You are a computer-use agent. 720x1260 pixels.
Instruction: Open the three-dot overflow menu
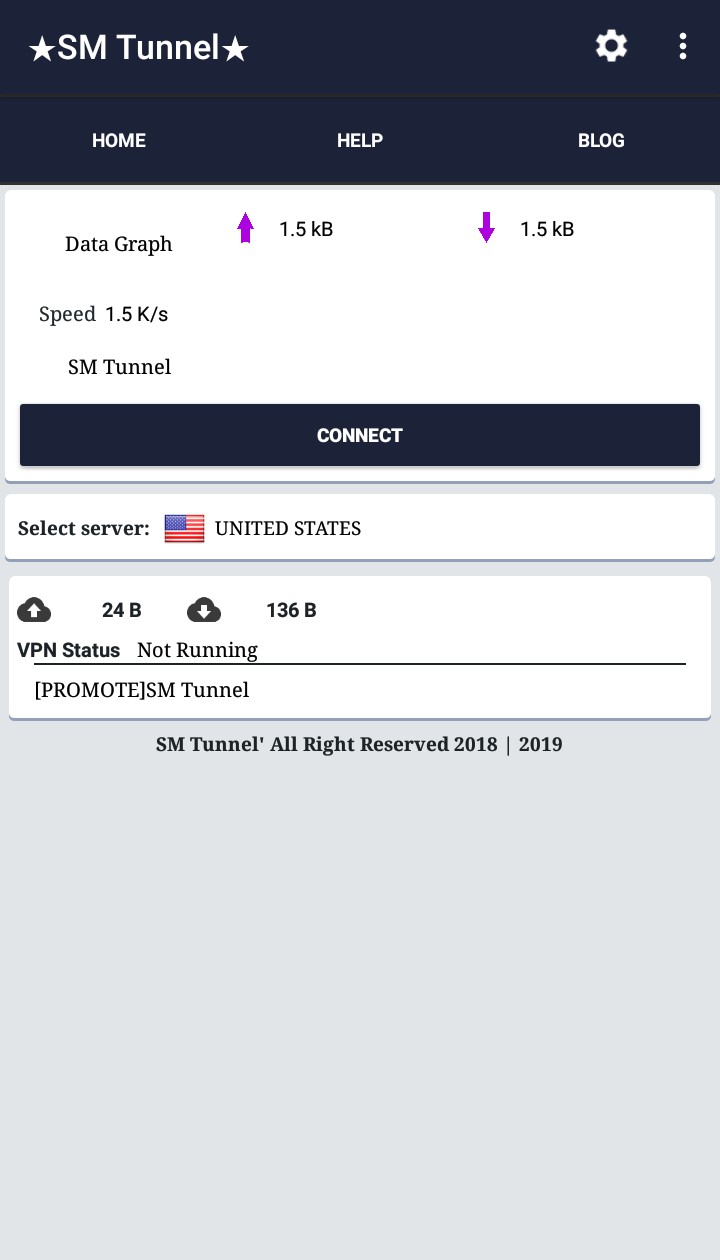point(683,46)
